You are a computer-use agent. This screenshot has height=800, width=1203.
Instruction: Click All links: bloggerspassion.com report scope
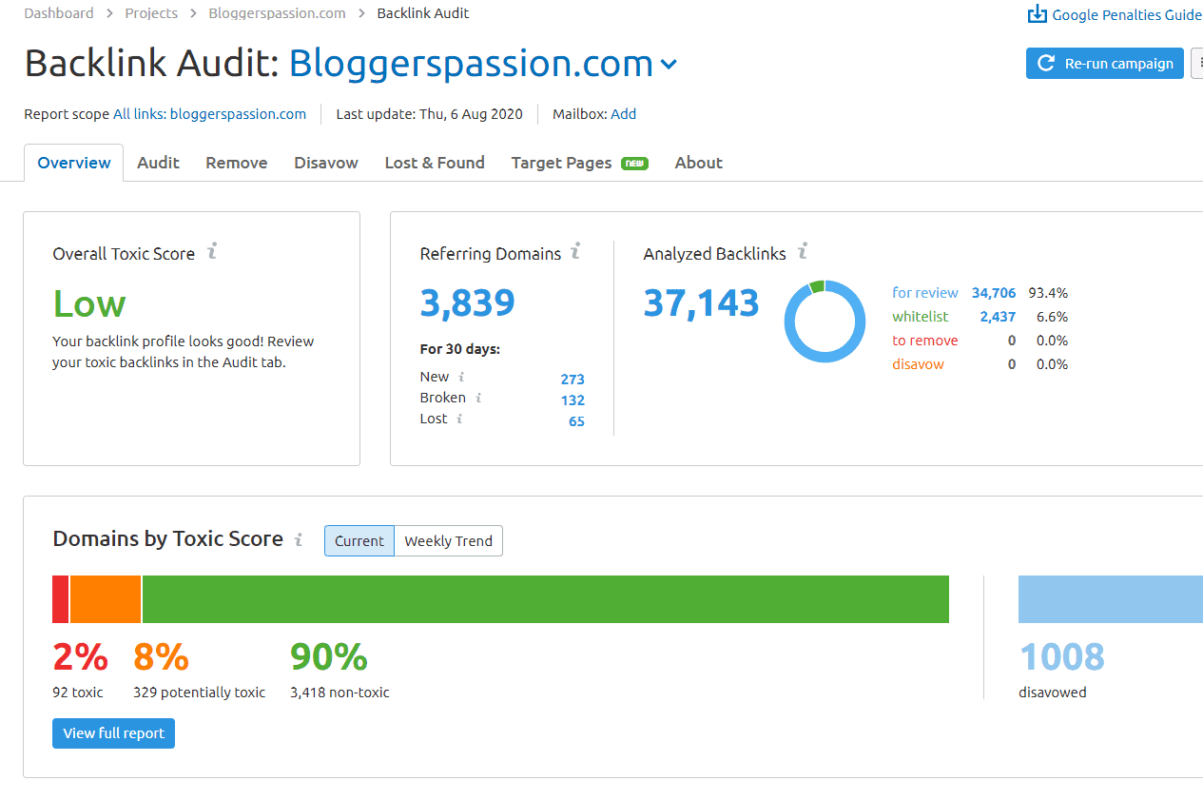(210, 114)
